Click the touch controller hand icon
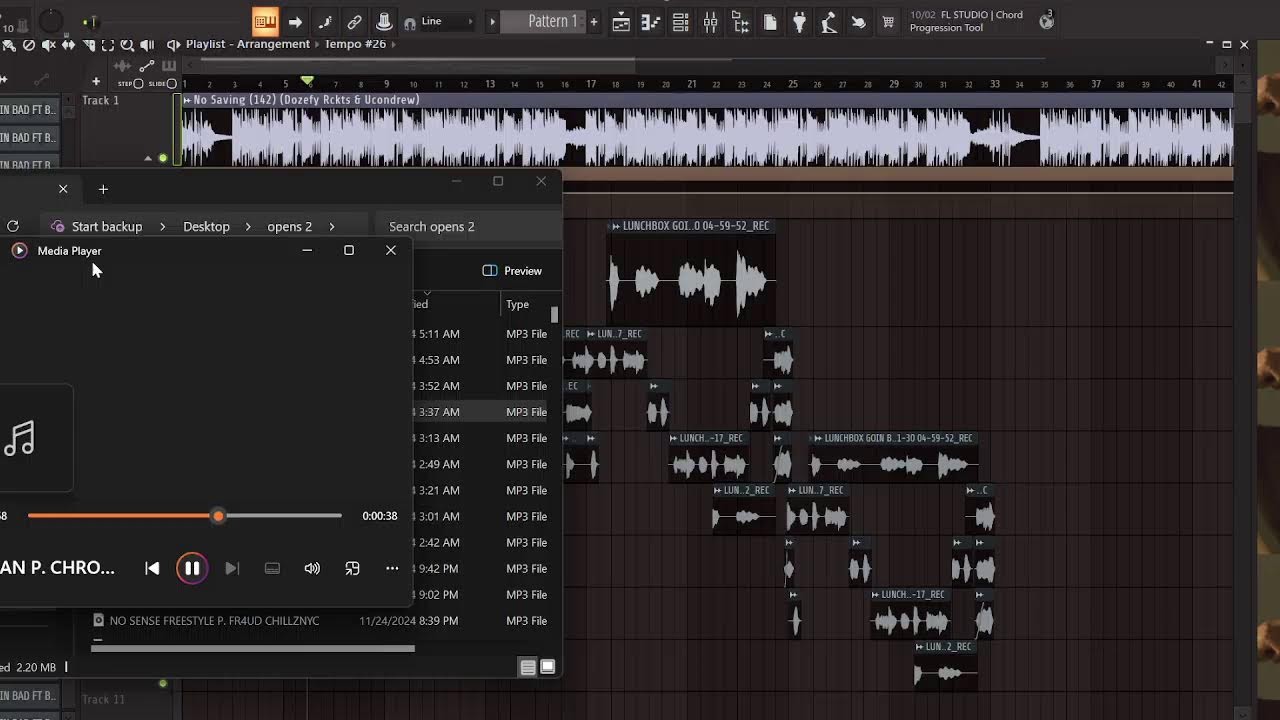The image size is (1280, 720). click(858, 21)
